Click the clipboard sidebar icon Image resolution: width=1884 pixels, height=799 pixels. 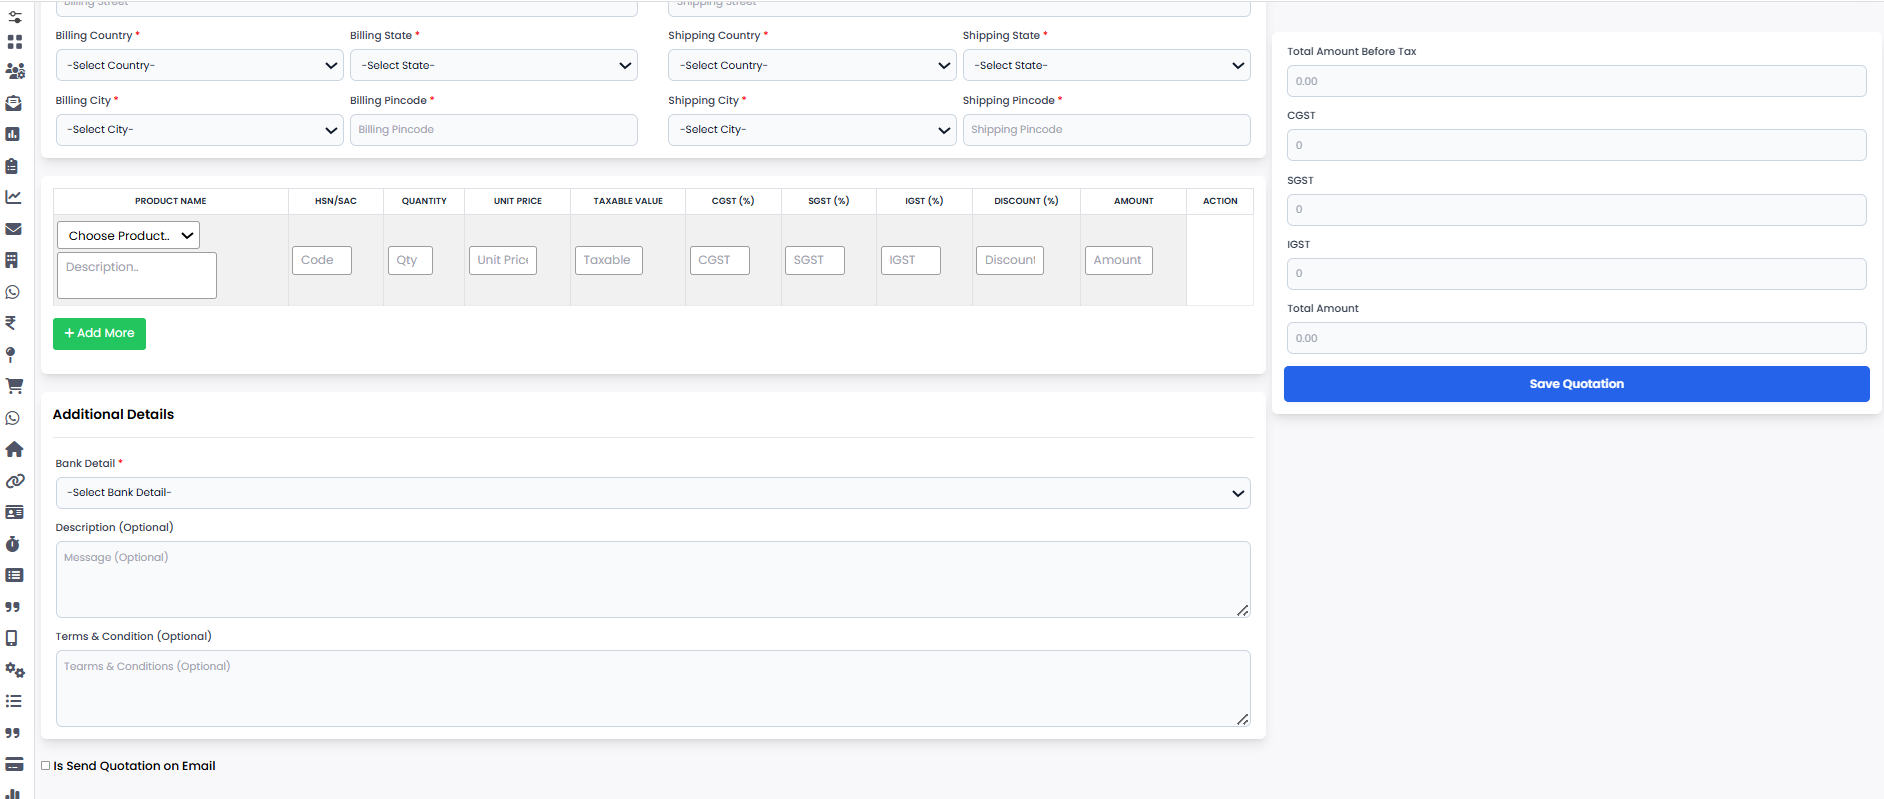pyautogui.click(x=12, y=166)
